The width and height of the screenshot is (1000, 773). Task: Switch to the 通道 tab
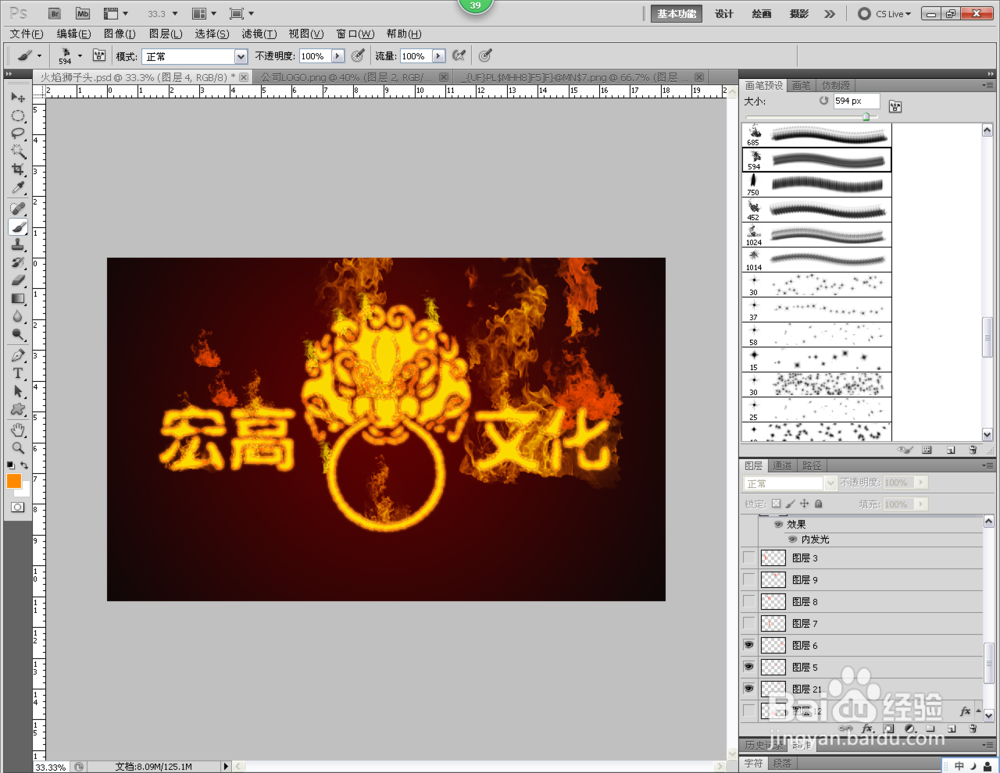click(784, 464)
